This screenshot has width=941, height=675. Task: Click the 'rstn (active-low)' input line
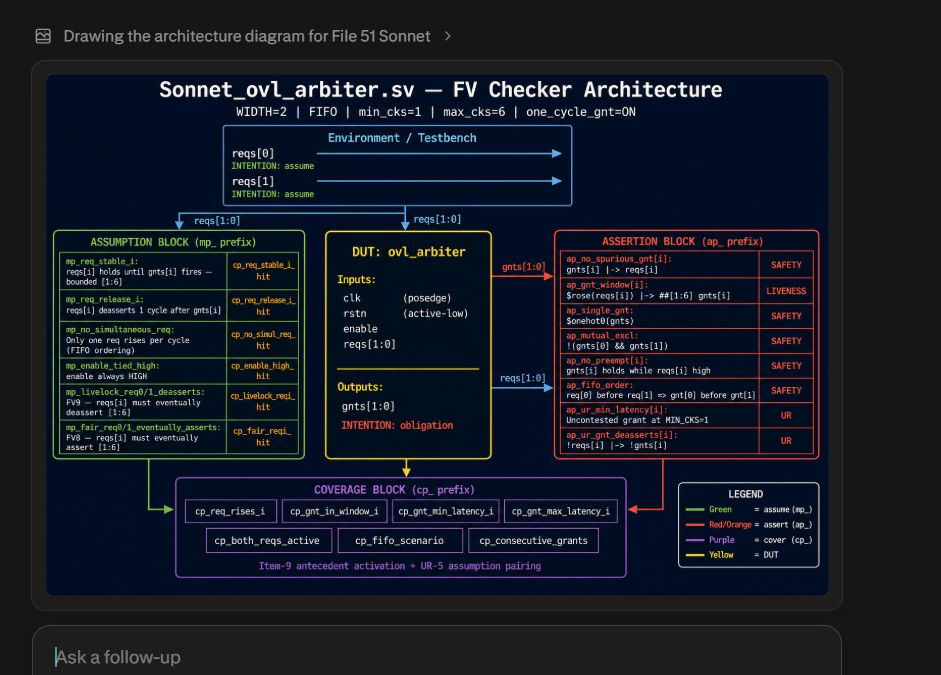pyautogui.click(x=405, y=313)
